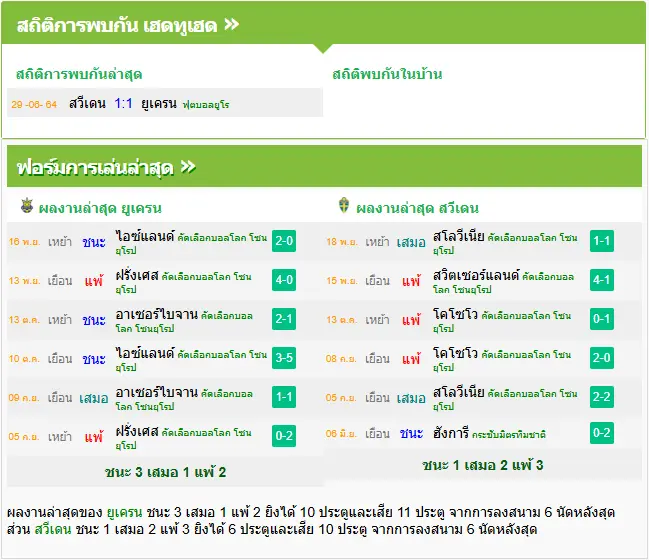Image resolution: width=649 pixels, height=560 pixels.
Task: Click the Sweden team crest icon
Action: [x=344, y=205]
